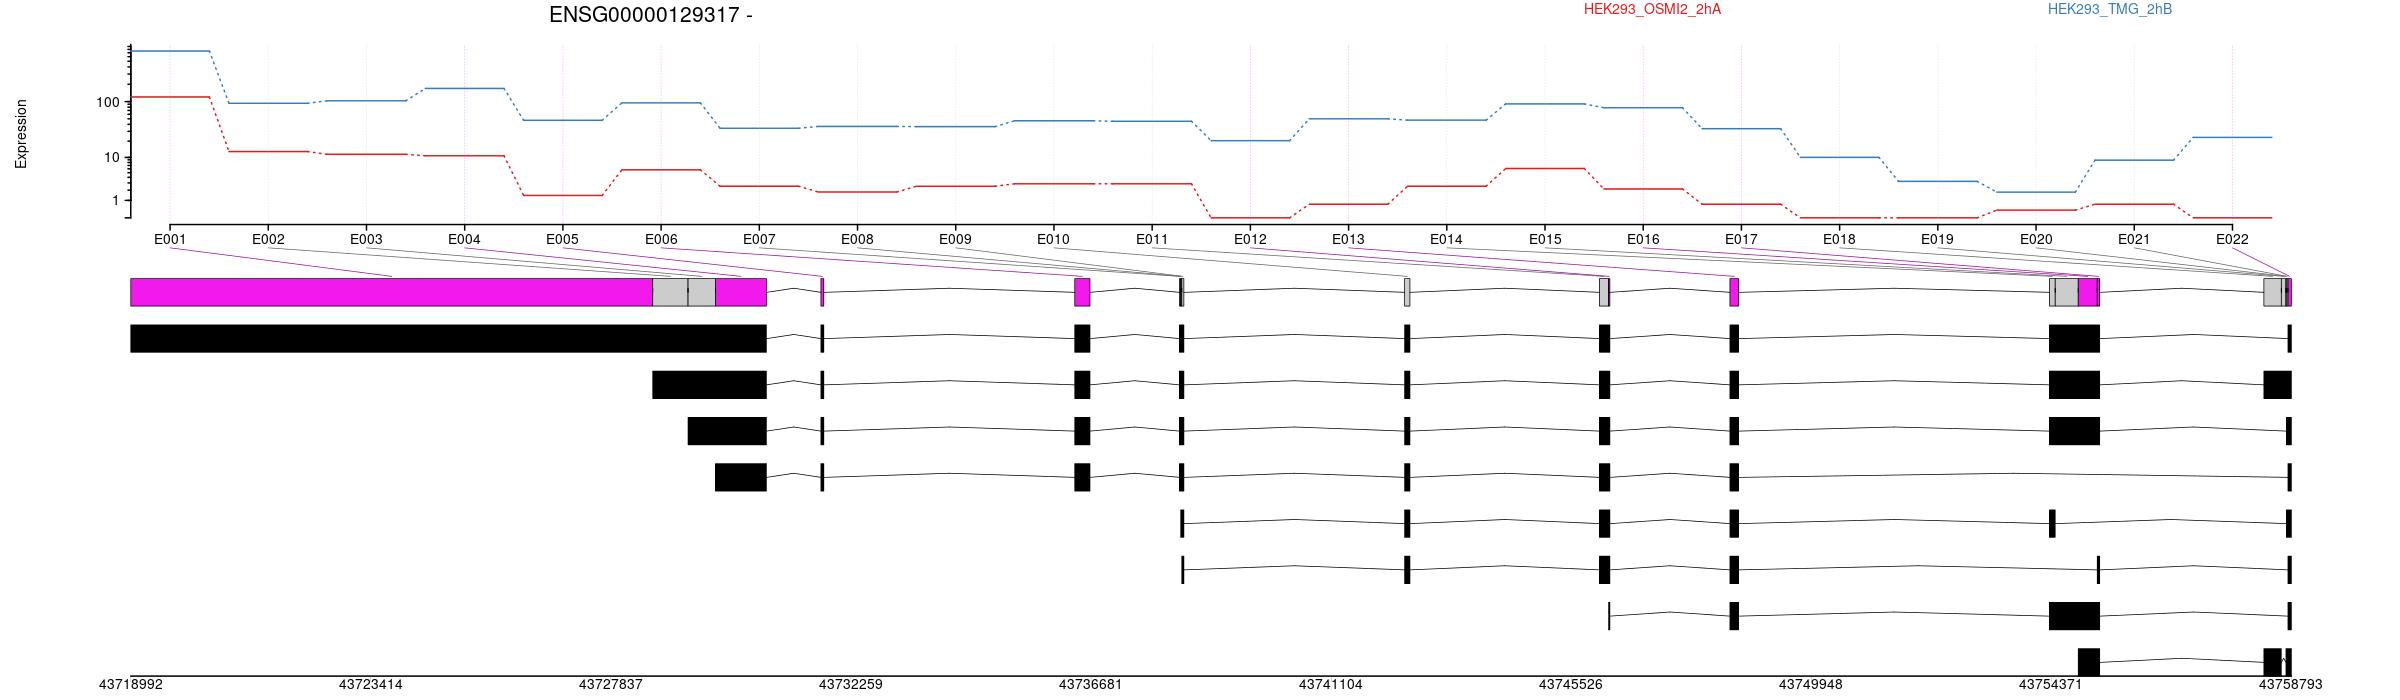Viewport: 2400px width, 700px height.
Task: Click exon label E001
Action: (x=170, y=240)
